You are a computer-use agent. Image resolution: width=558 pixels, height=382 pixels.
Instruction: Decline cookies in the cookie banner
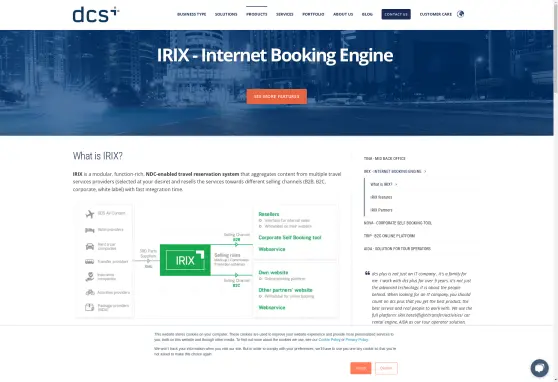tap(386, 368)
